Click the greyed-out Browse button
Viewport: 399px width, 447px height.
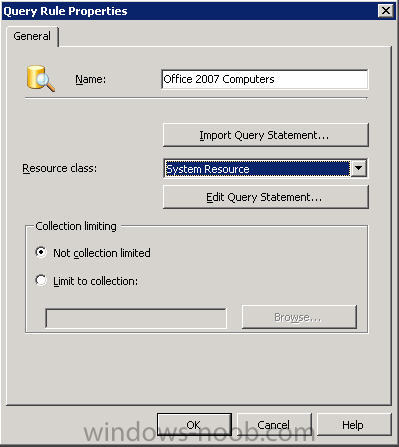[x=299, y=317]
